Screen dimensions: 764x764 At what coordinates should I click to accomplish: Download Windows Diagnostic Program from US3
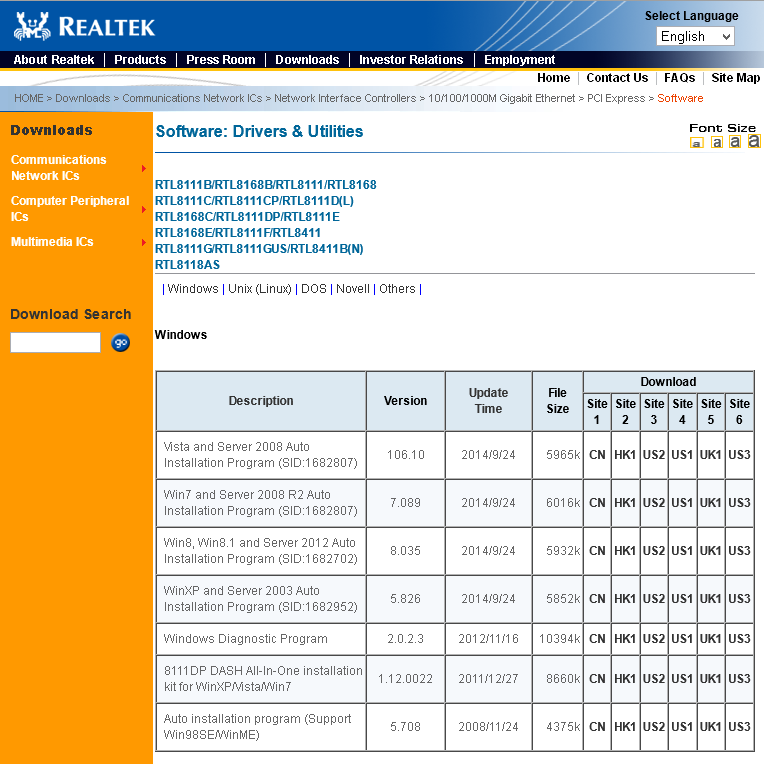(739, 639)
